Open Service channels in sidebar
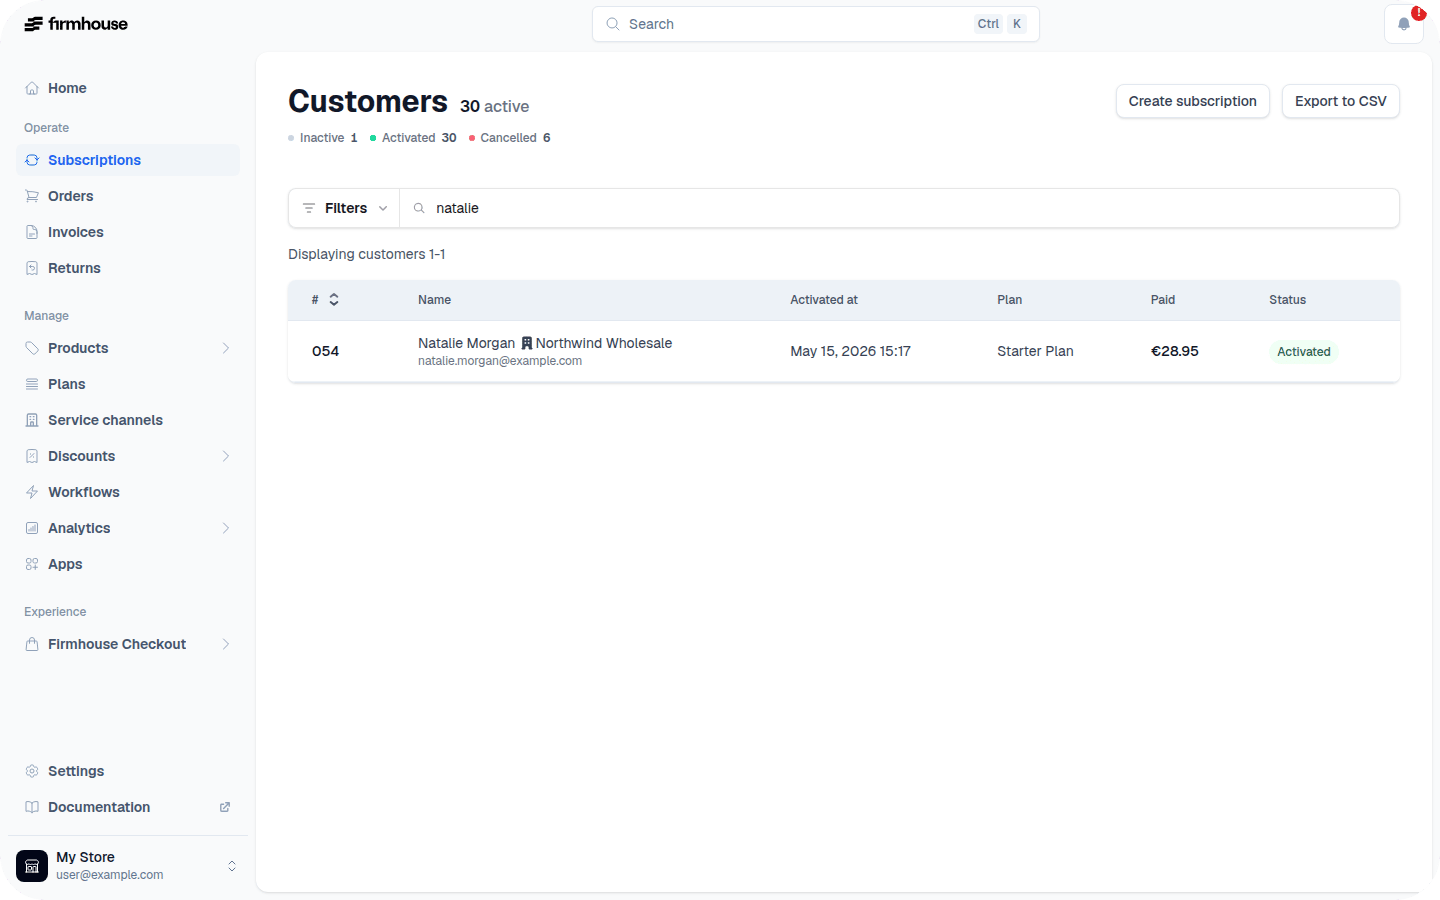 [128, 420]
